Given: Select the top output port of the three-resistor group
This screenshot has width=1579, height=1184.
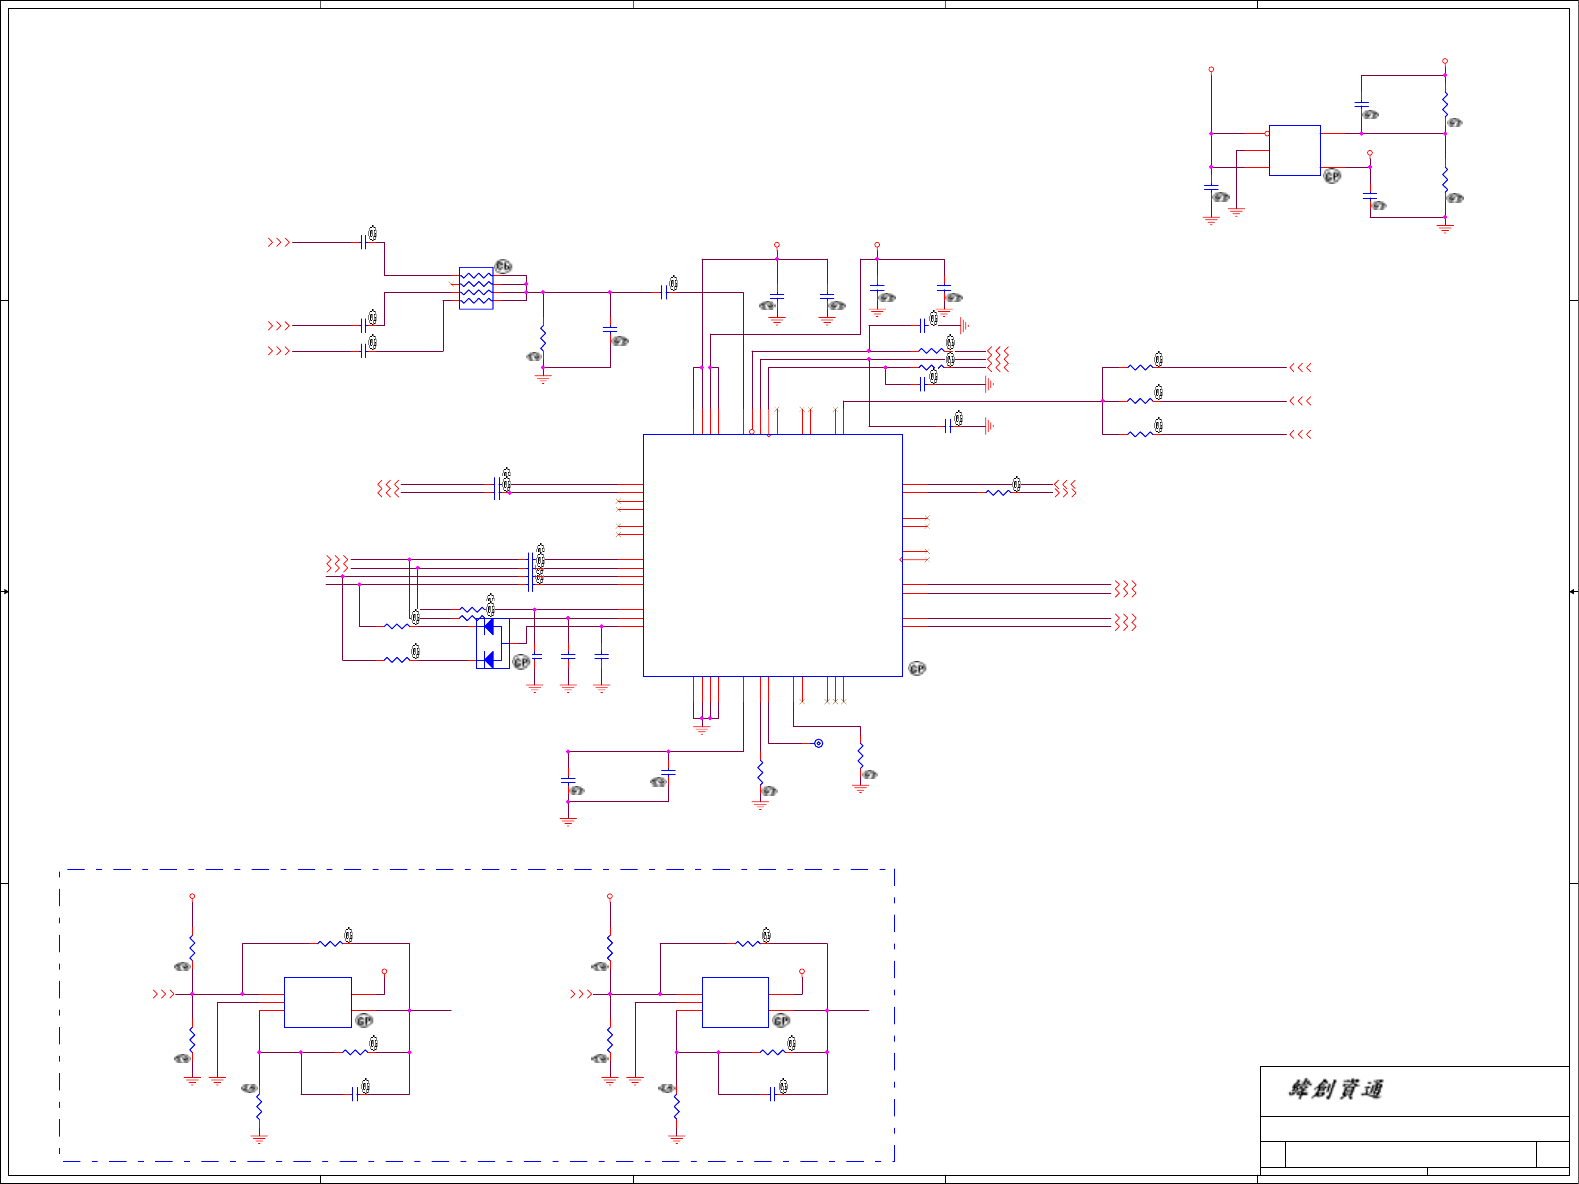Looking at the screenshot, I should [x=1300, y=368].
